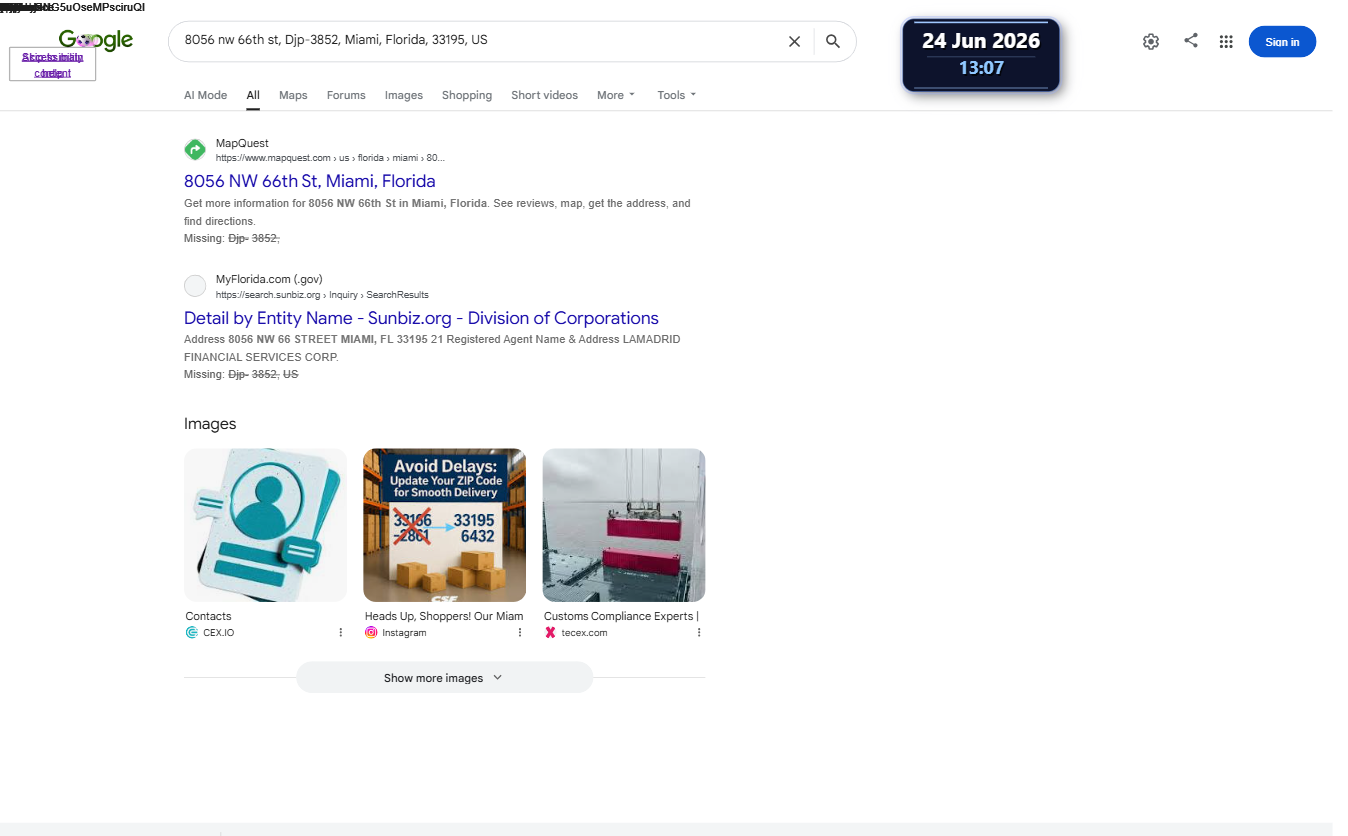Switch to the Maps tab
This screenshot has height=836, width=1348.
coord(293,95)
